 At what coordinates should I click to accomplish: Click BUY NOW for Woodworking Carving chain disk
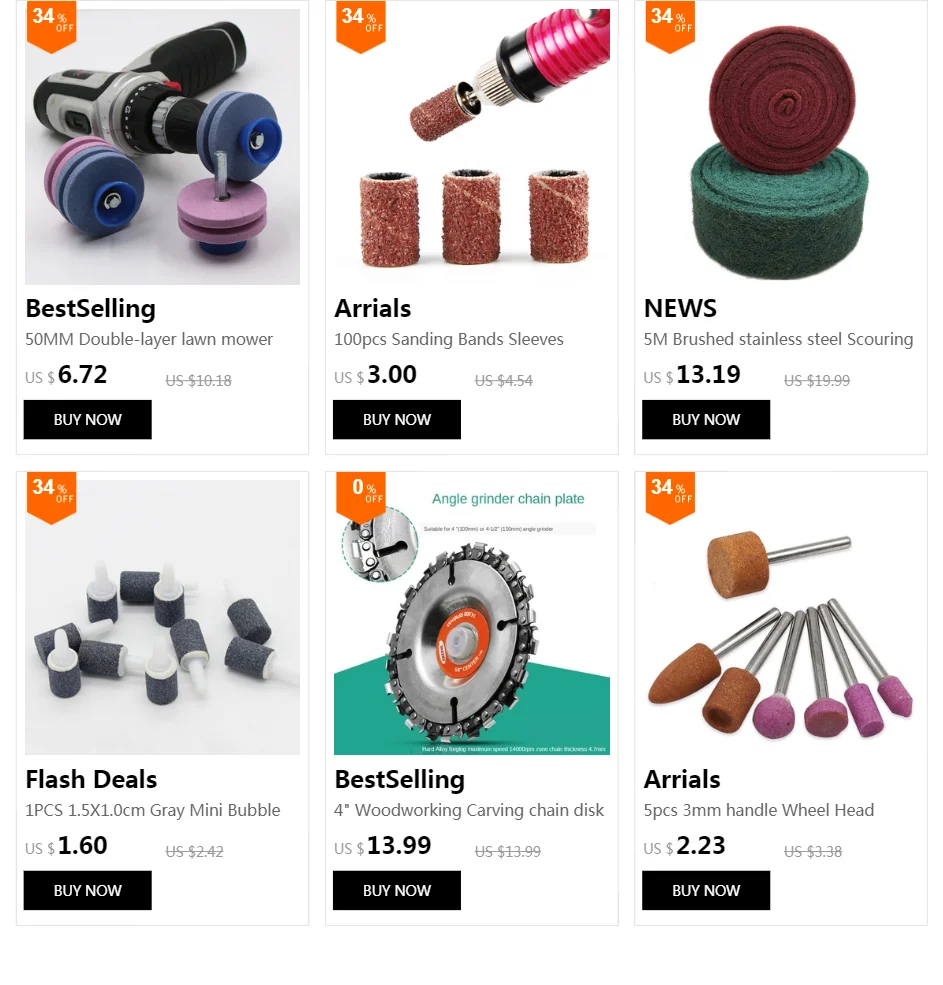click(x=396, y=890)
